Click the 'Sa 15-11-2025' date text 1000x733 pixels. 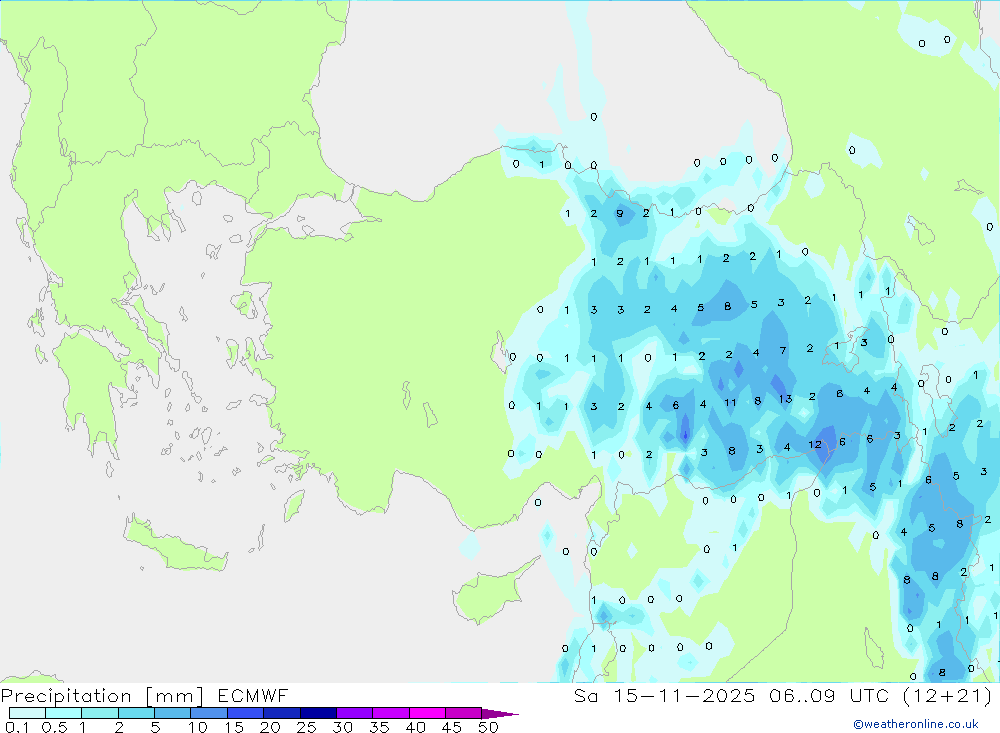664,696
